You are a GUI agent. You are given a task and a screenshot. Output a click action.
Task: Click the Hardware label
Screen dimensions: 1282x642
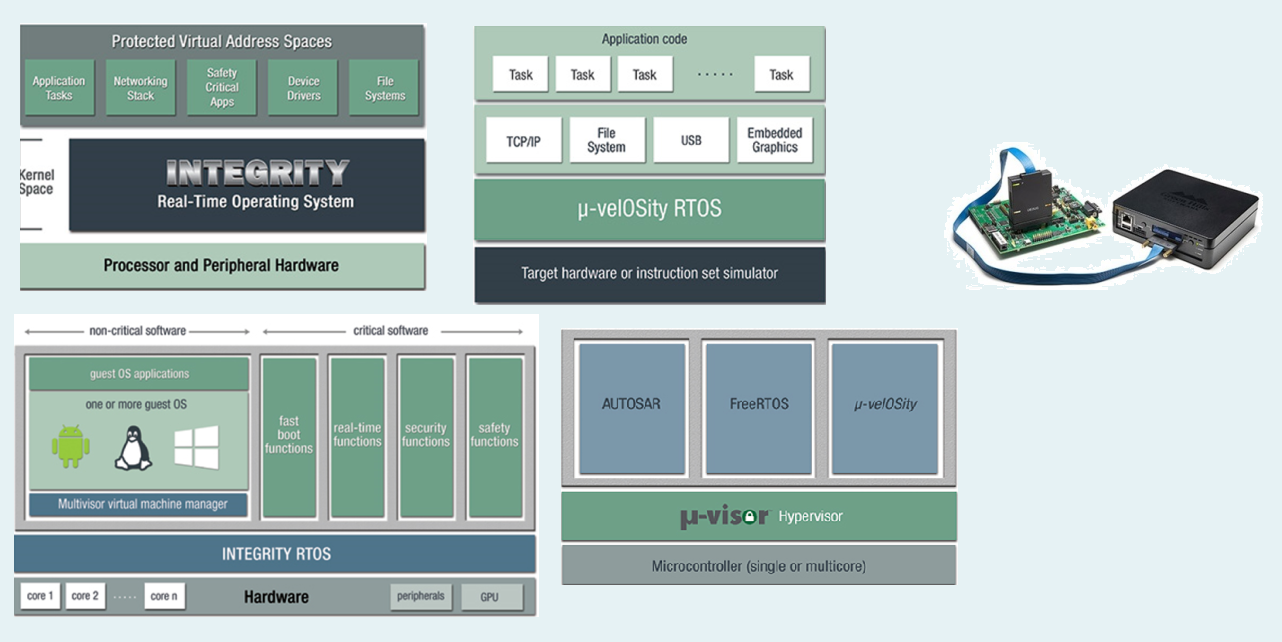click(276, 597)
